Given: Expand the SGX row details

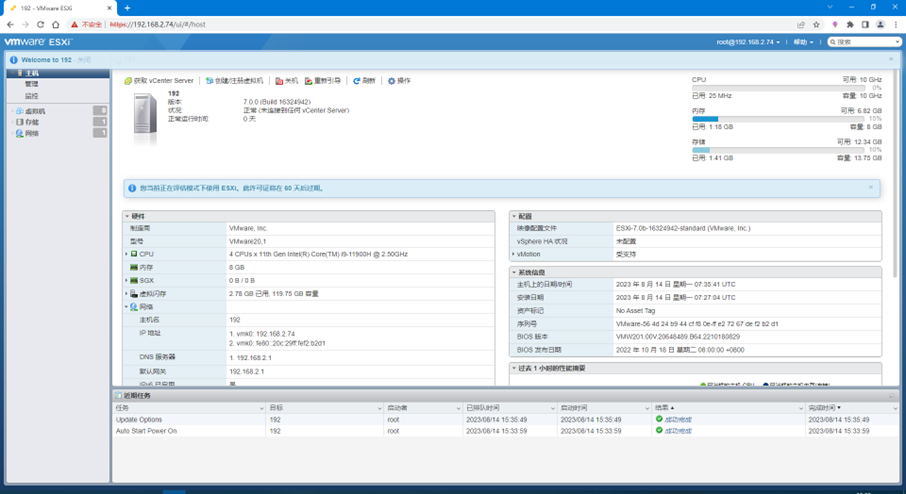Looking at the screenshot, I should coord(127,280).
